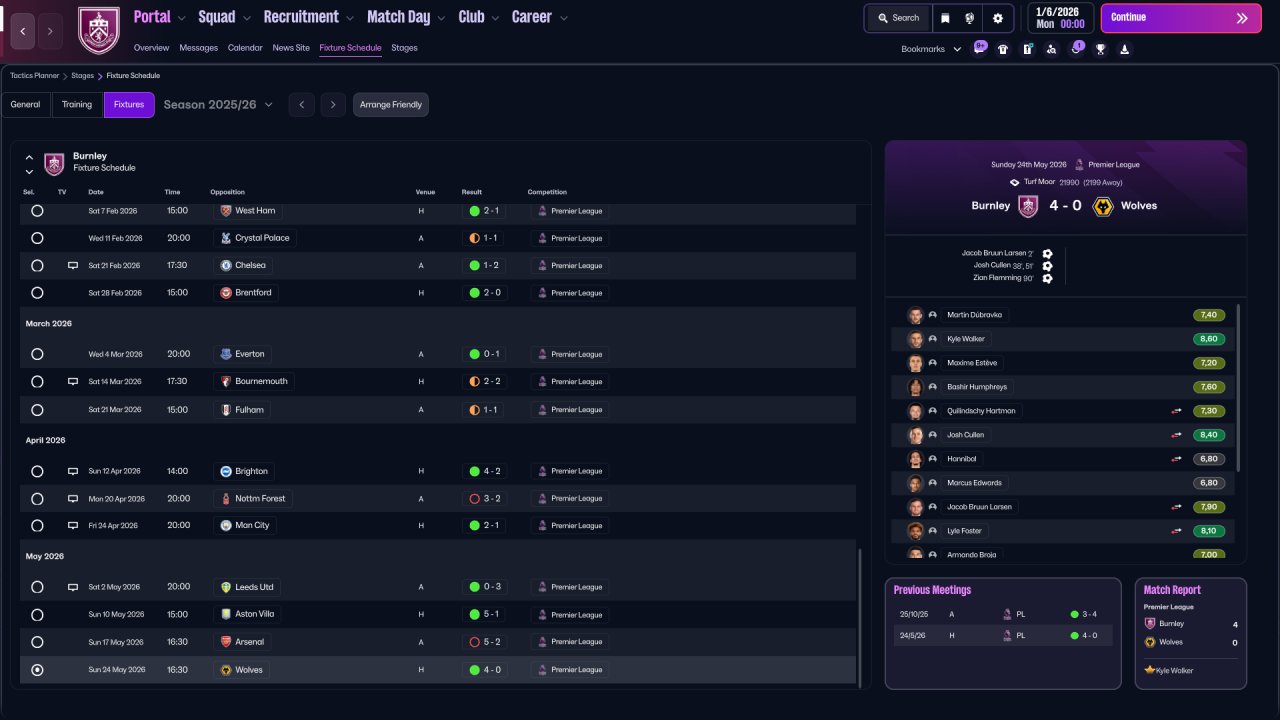1280x720 pixels.
Task: Click Hannibal's 6,80 rating badge
Action: (x=1209, y=459)
